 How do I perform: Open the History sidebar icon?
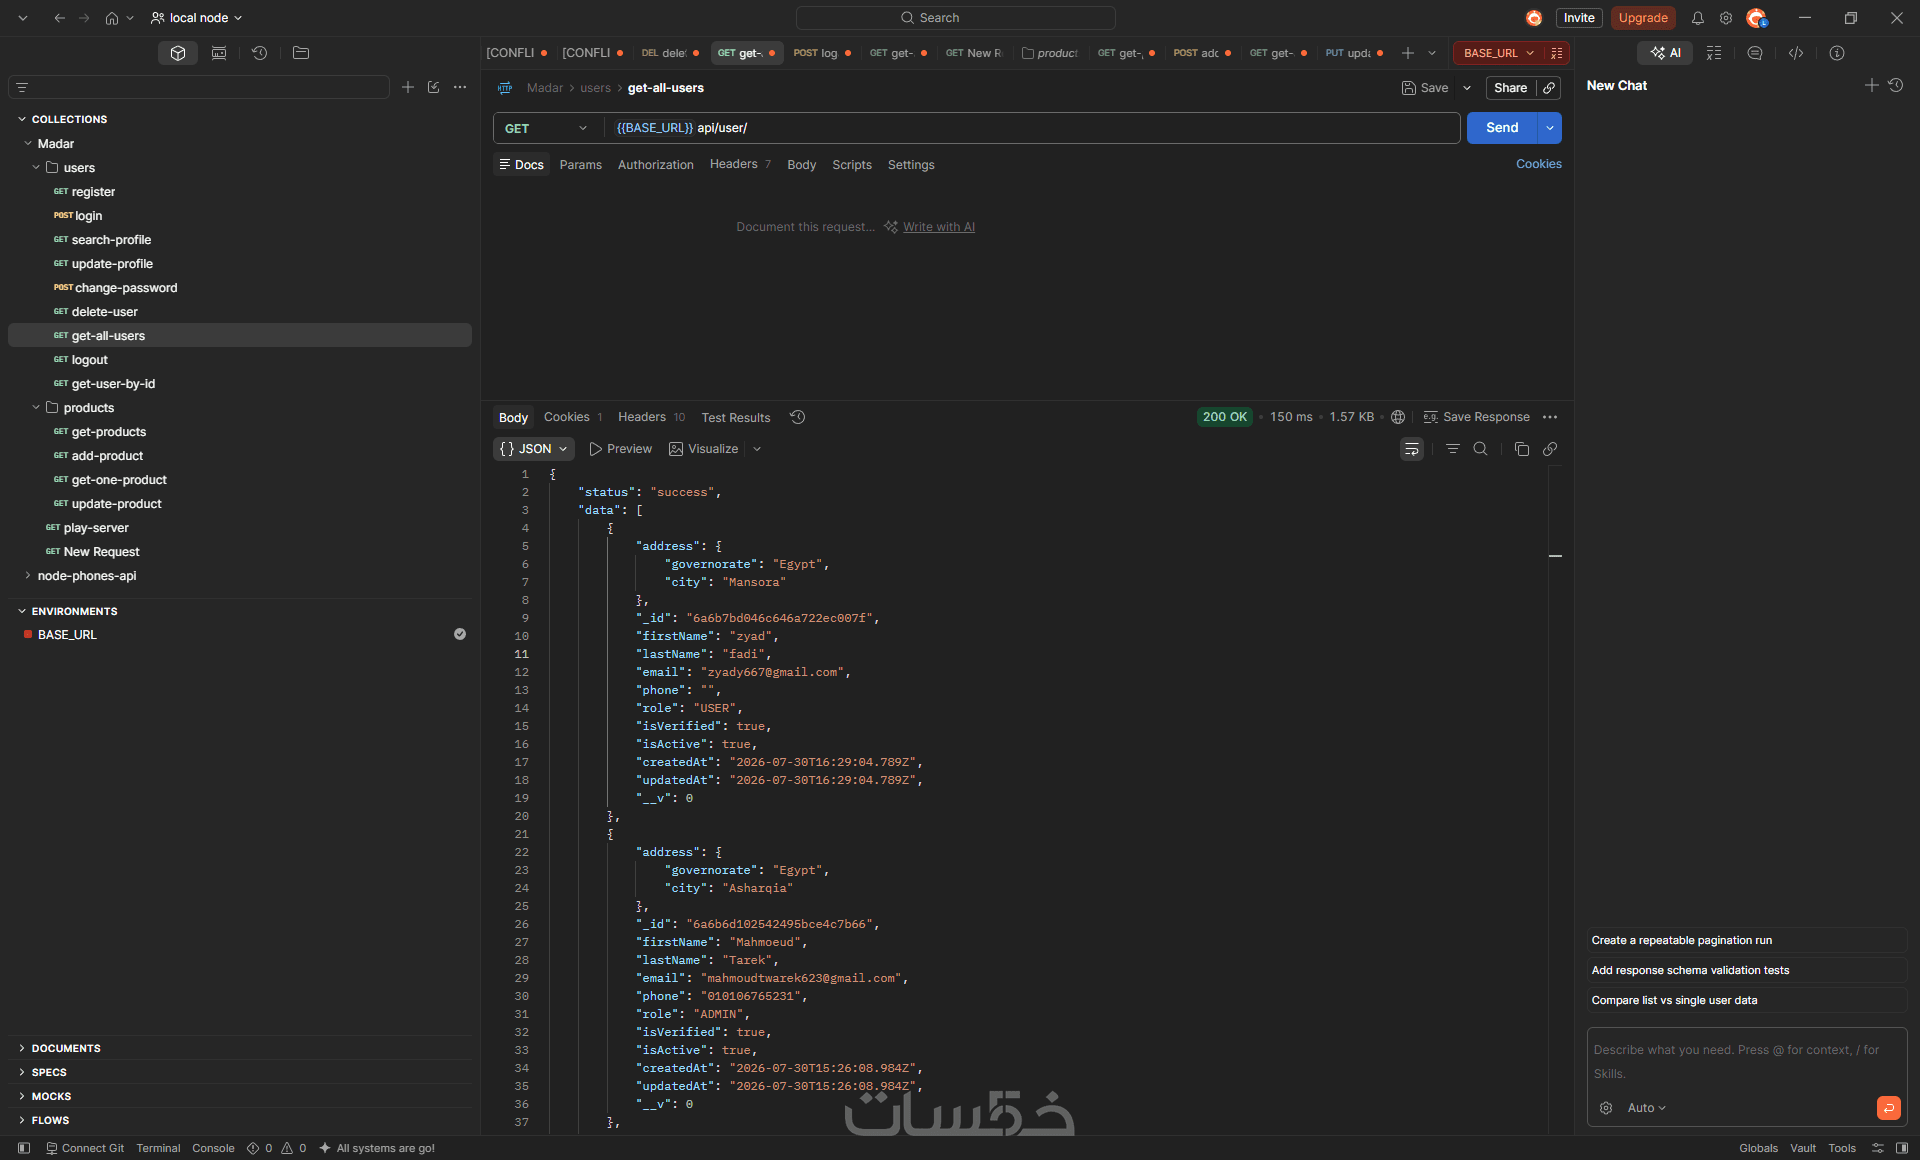tap(259, 53)
